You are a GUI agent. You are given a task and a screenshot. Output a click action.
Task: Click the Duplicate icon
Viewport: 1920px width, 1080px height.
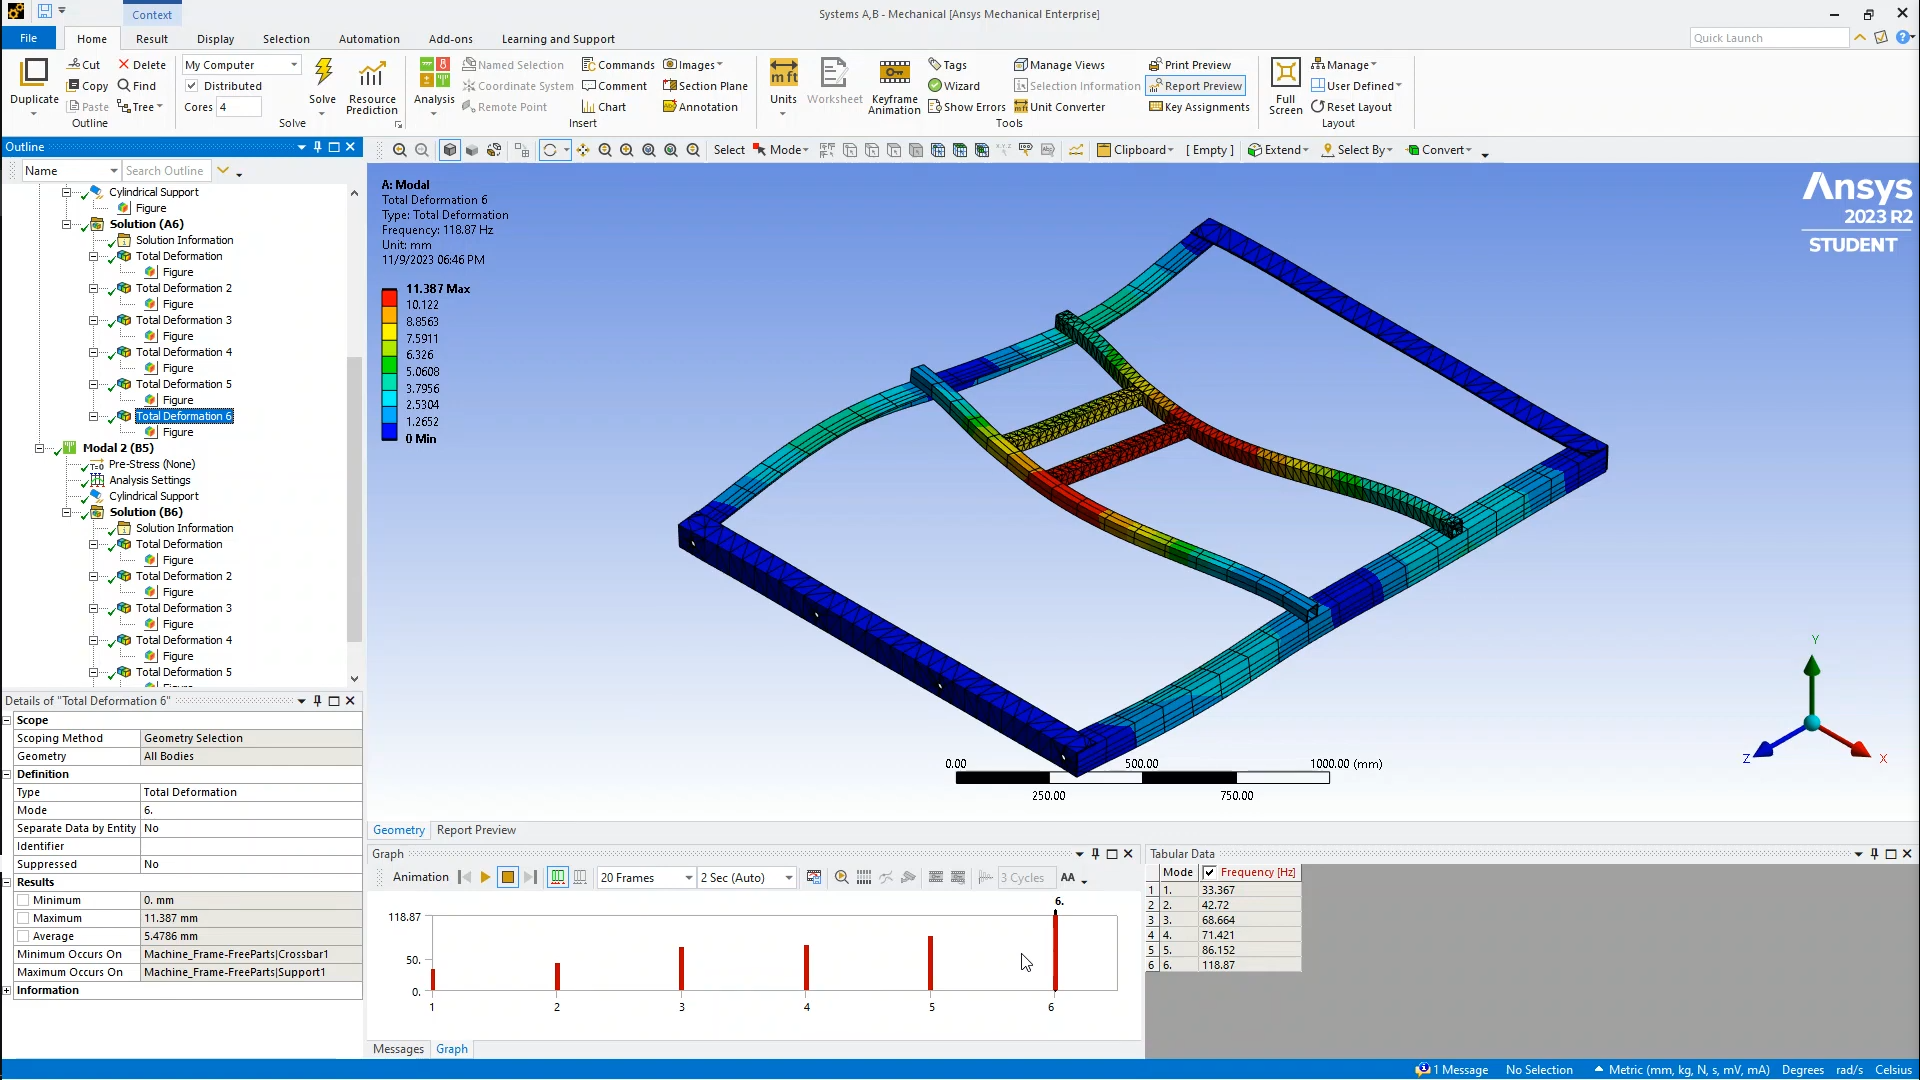[34, 72]
